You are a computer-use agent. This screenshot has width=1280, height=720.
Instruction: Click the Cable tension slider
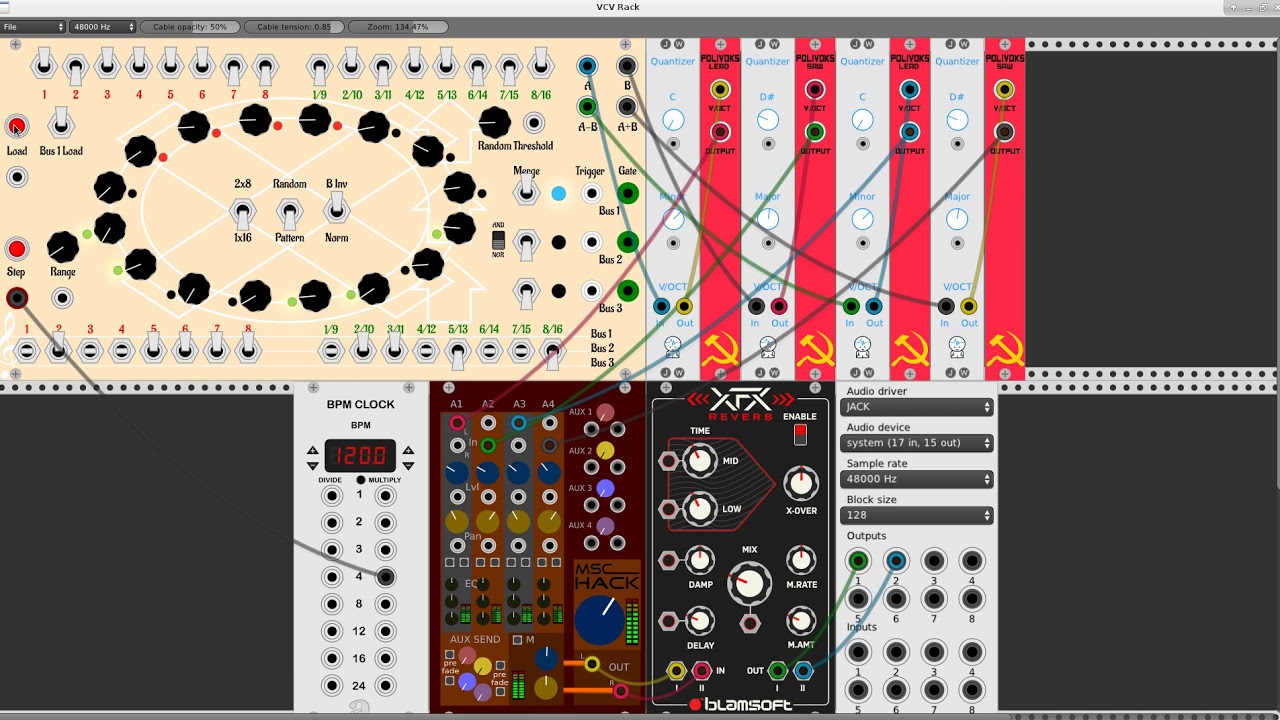tap(294, 27)
